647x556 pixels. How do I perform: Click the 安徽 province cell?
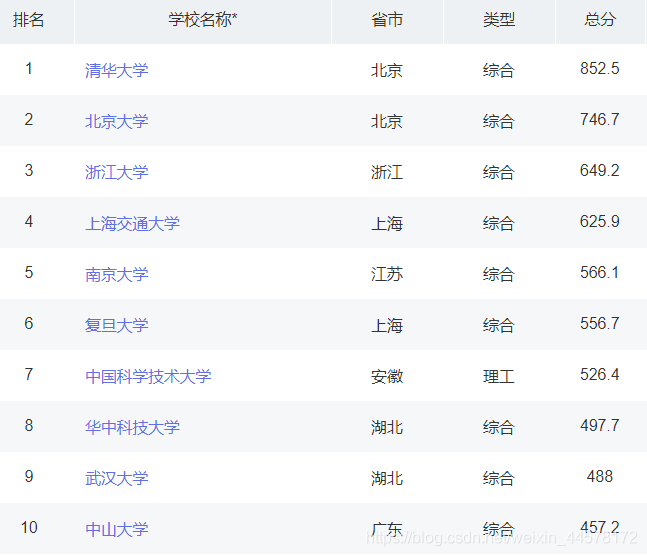click(387, 376)
